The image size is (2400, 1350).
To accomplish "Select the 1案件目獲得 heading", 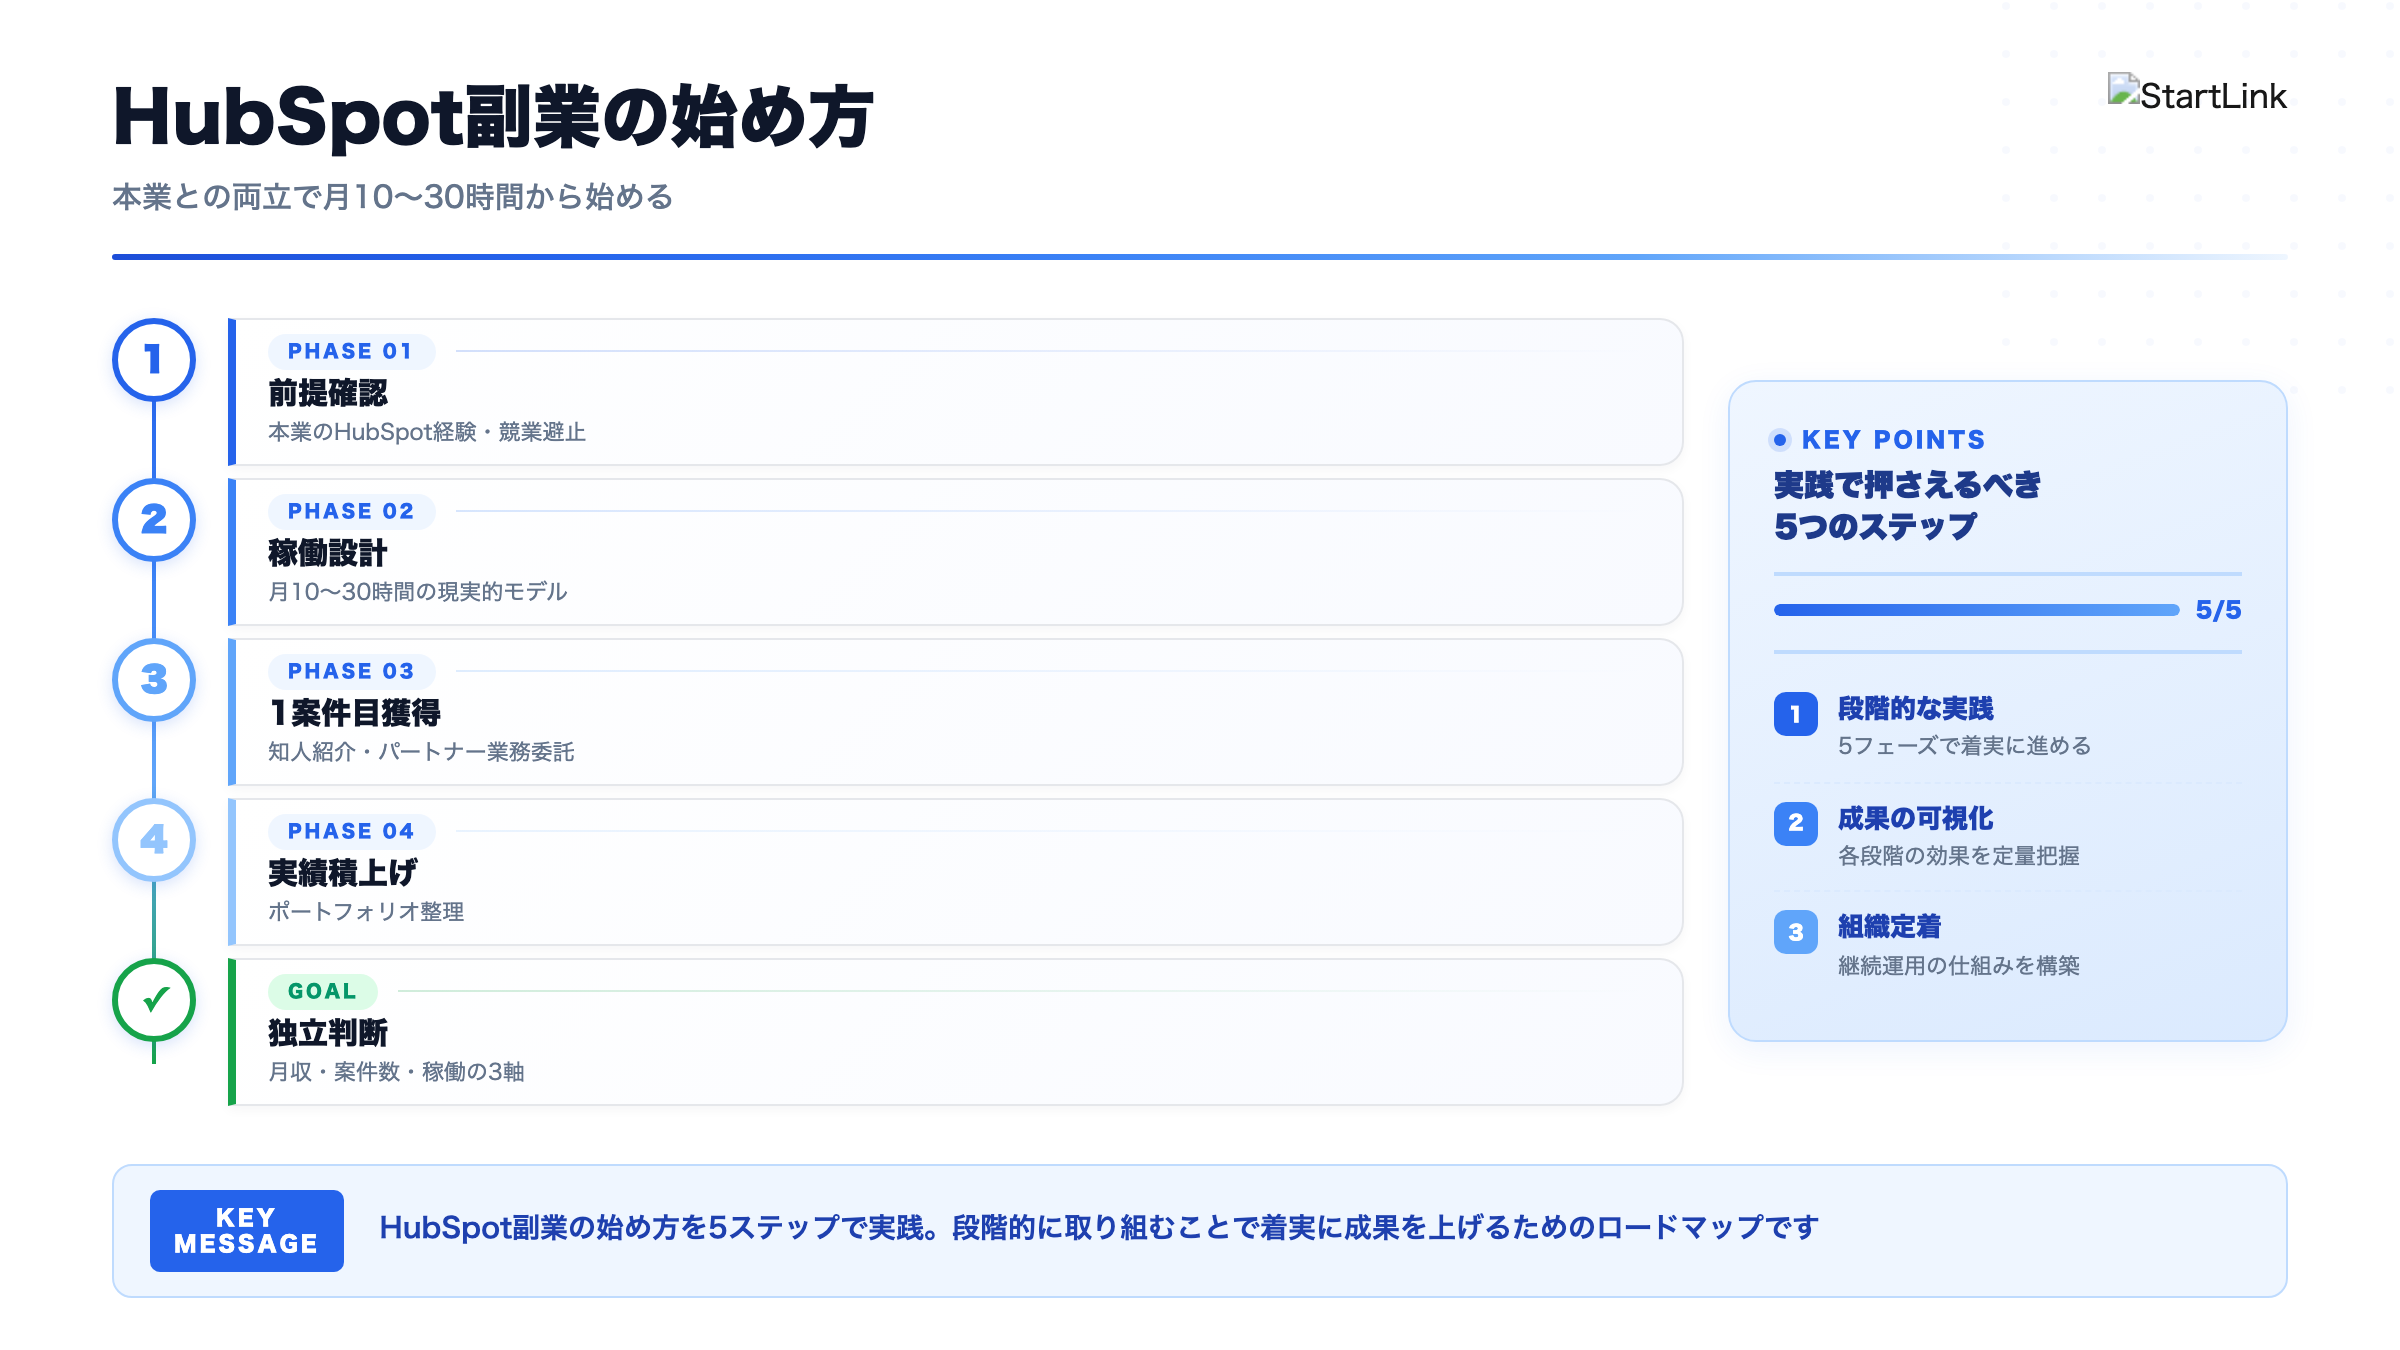I will [355, 713].
